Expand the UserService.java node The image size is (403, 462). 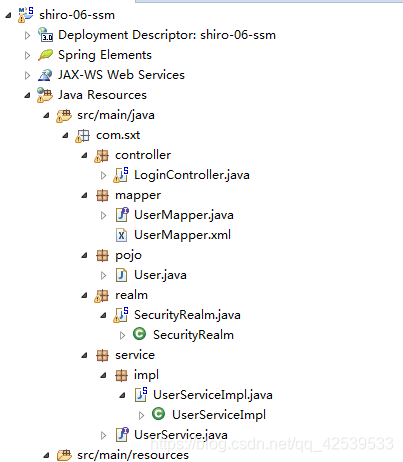103,435
